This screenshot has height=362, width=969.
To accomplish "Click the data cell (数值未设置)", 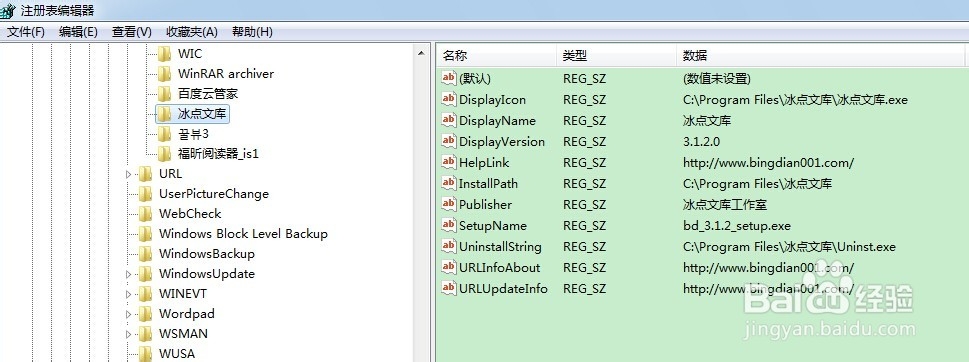I will click(x=717, y=78).
